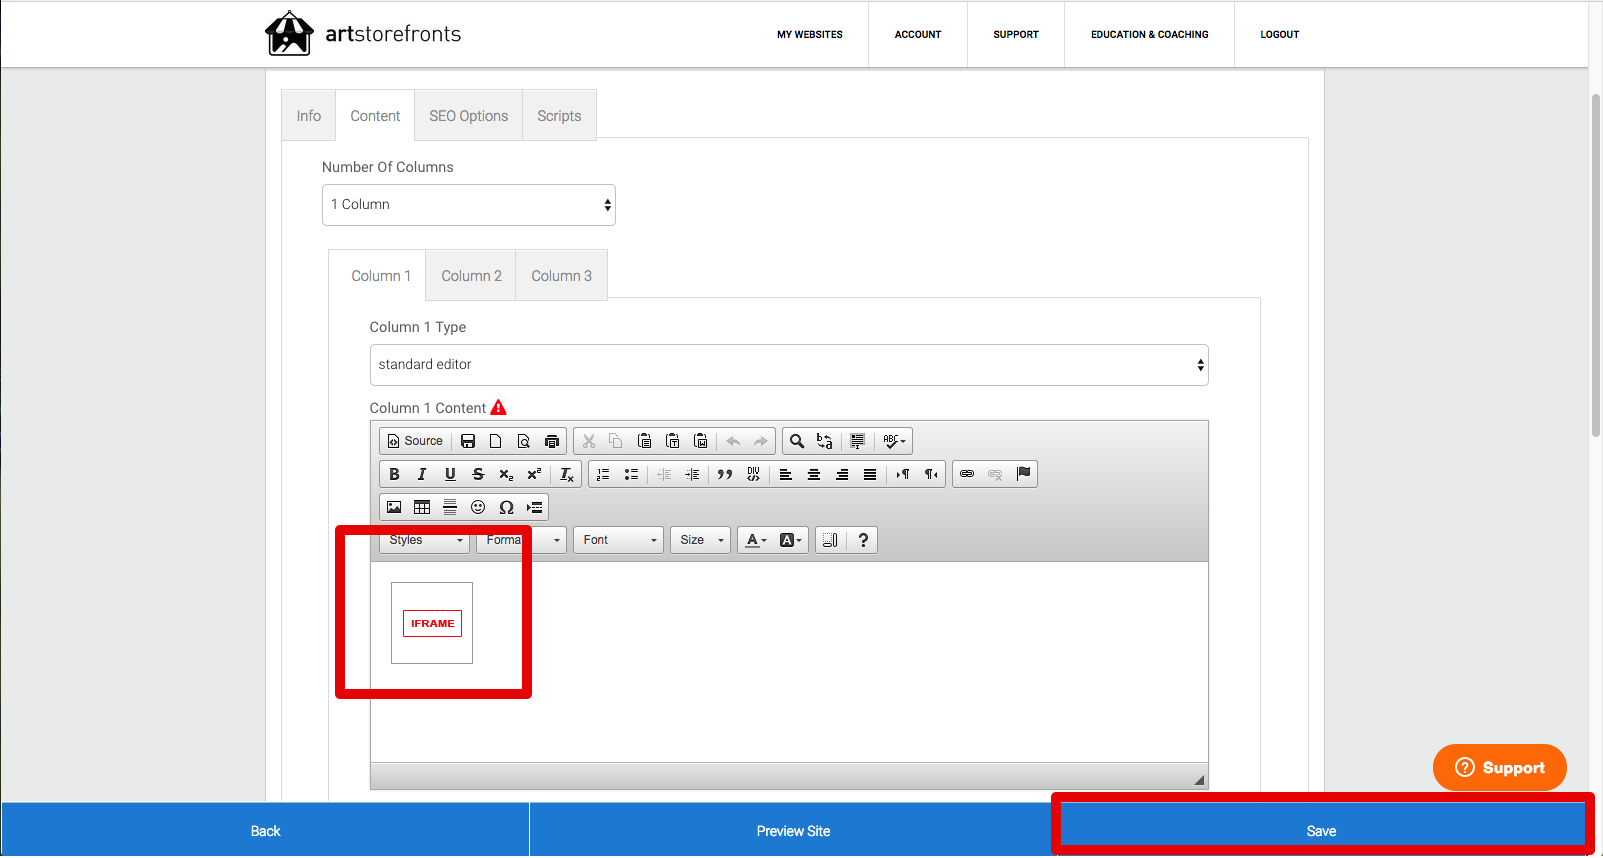
Task: Open the text color picker
Action: click(x=757, y=540)
